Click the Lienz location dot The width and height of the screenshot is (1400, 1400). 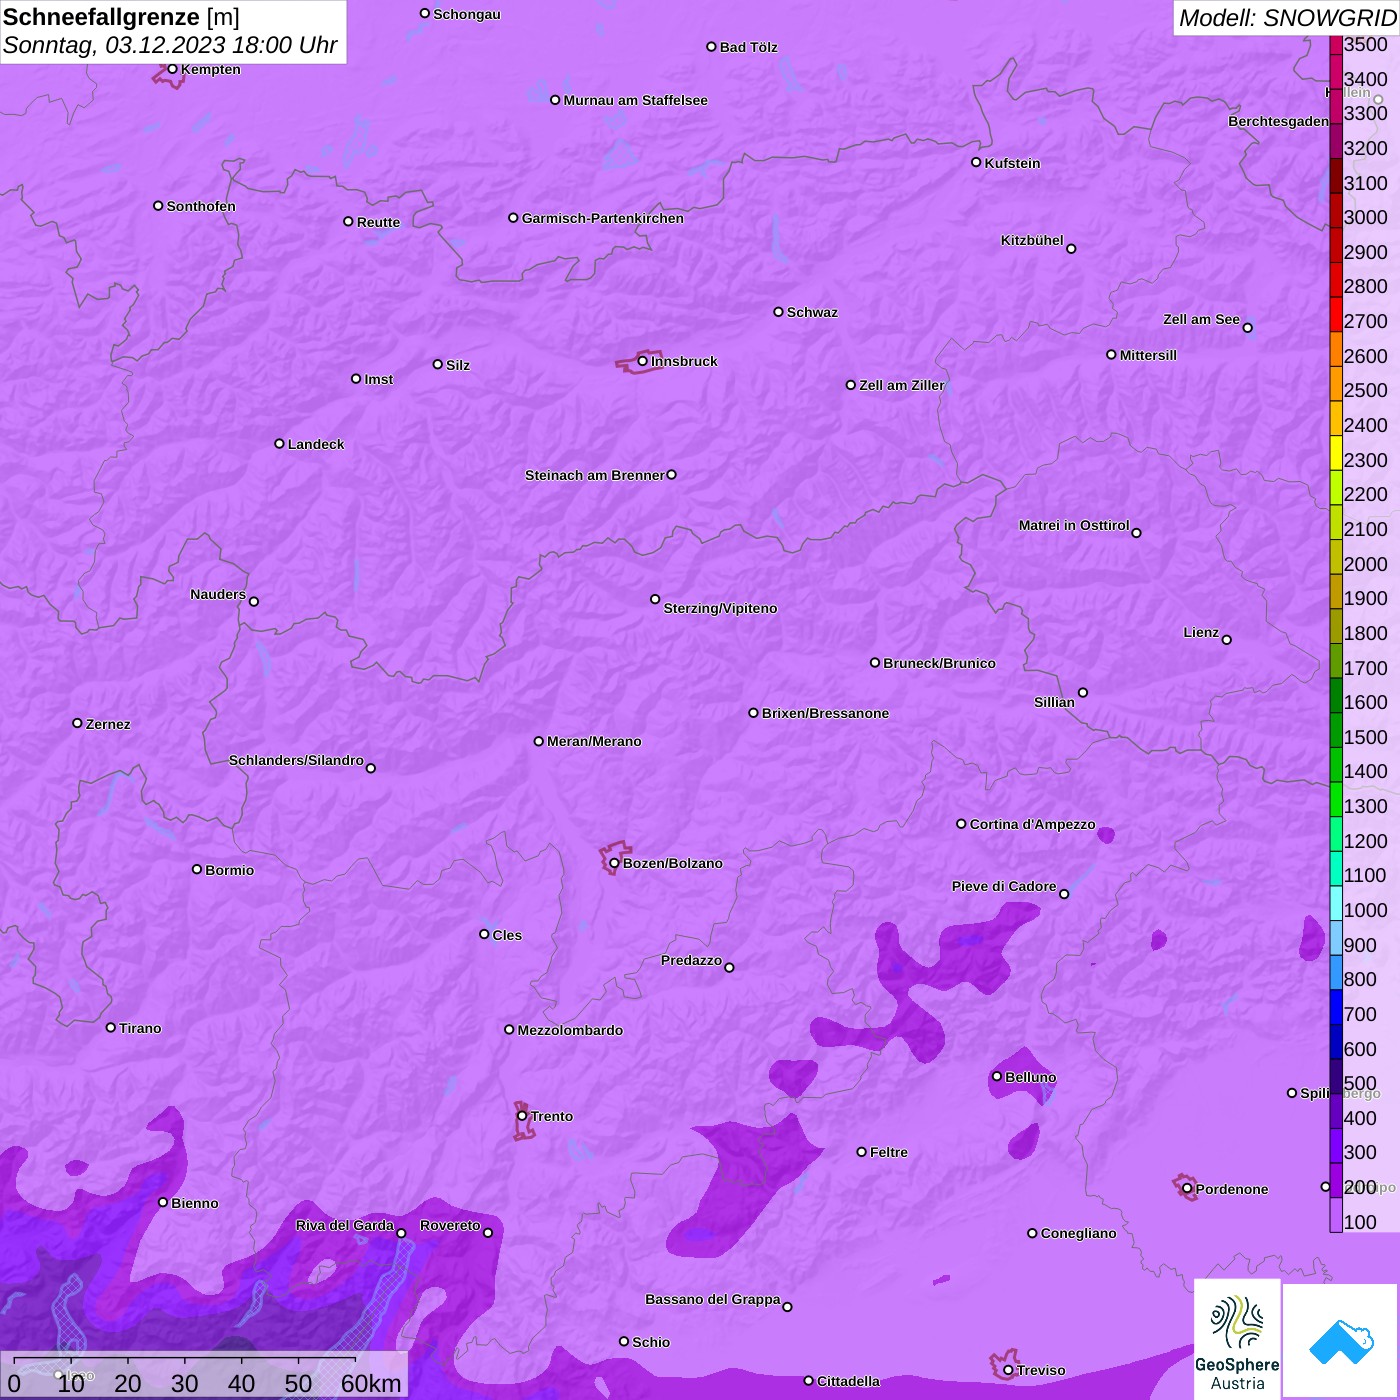(x=1227, y=640)
